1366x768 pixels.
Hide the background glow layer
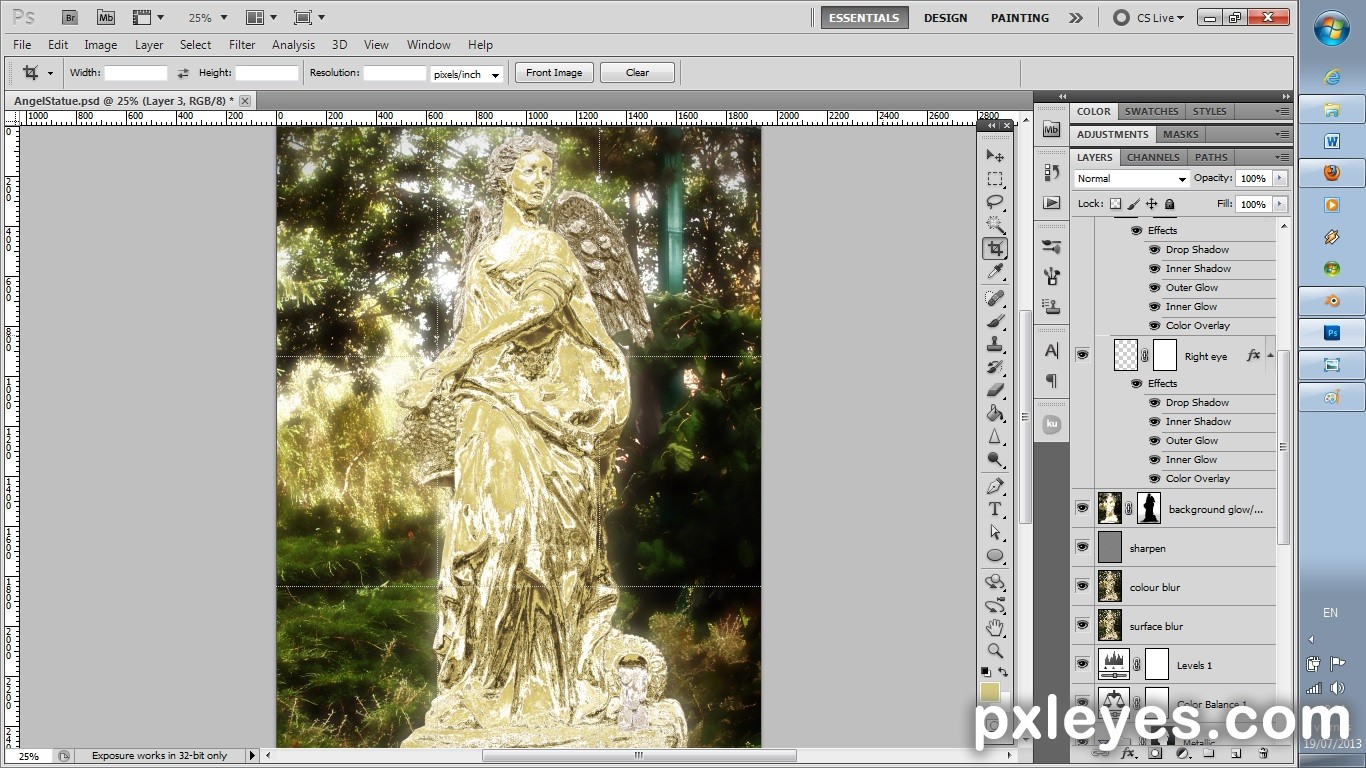[1082, 508]
